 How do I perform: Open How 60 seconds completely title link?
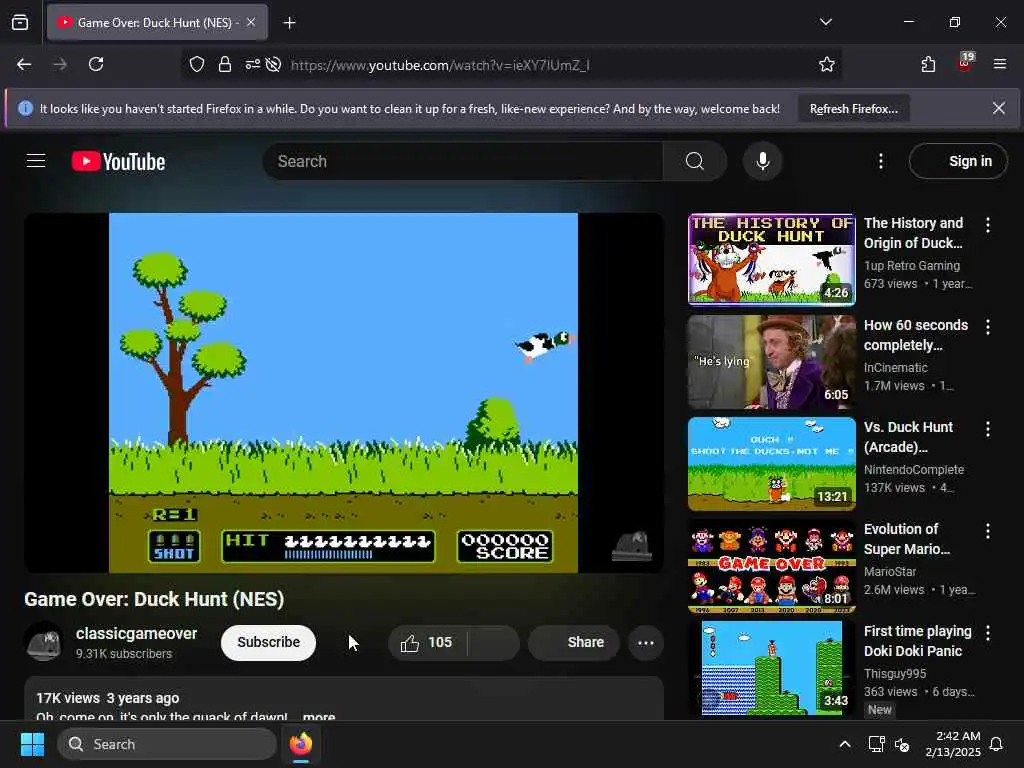[916, 335]
